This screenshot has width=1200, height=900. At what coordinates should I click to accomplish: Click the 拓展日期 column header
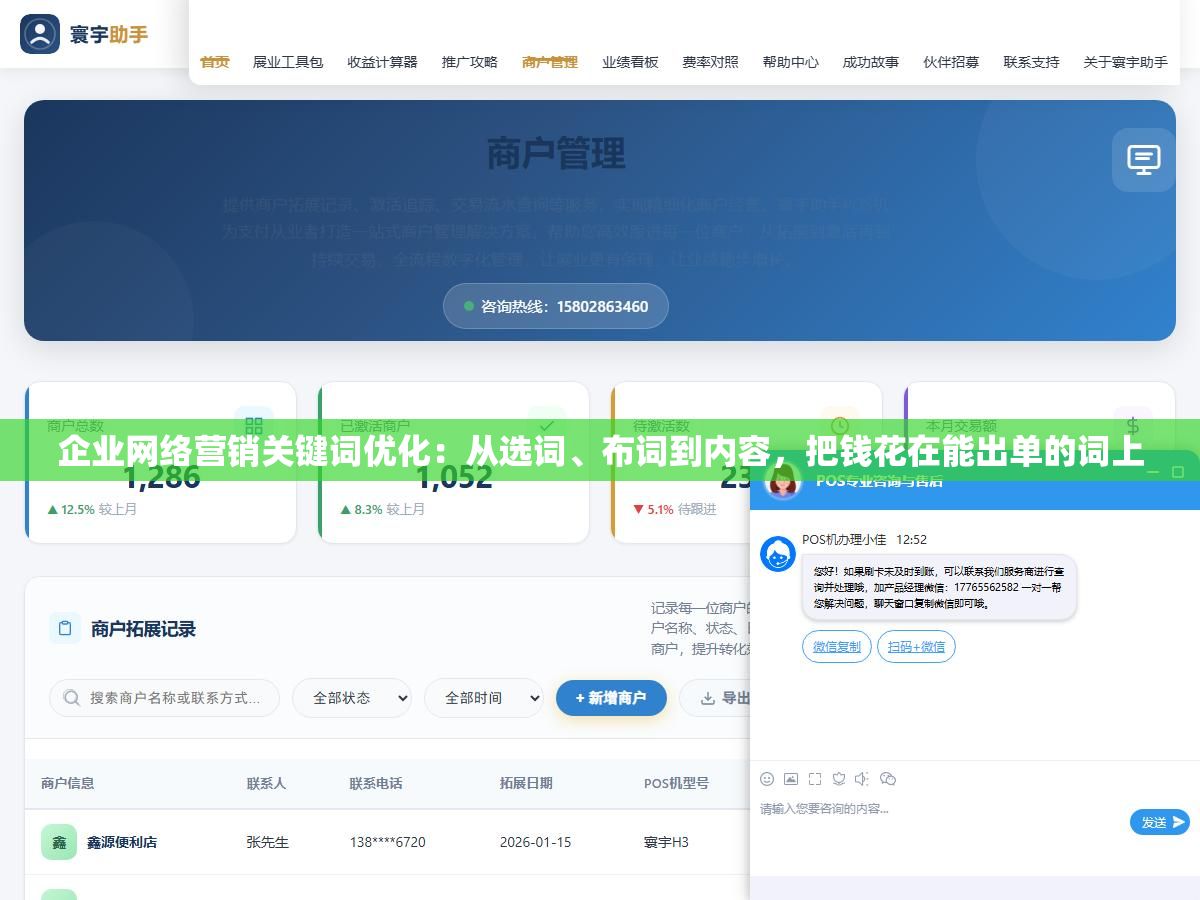click(526, 783)
